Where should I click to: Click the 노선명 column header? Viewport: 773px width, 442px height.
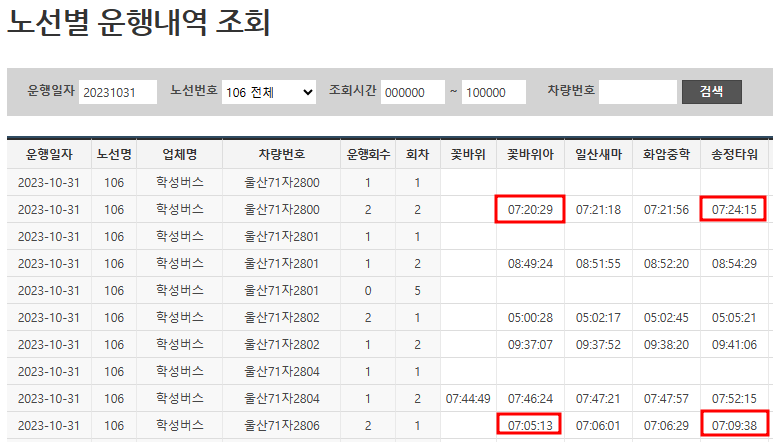click(x=114, y=155)
